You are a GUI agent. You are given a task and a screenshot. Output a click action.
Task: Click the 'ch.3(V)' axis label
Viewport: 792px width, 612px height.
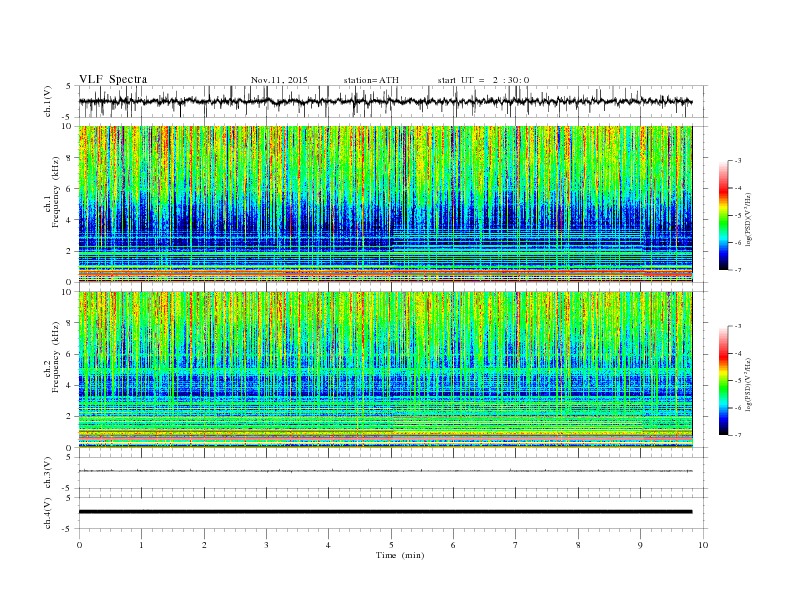(x=48, y=473)
